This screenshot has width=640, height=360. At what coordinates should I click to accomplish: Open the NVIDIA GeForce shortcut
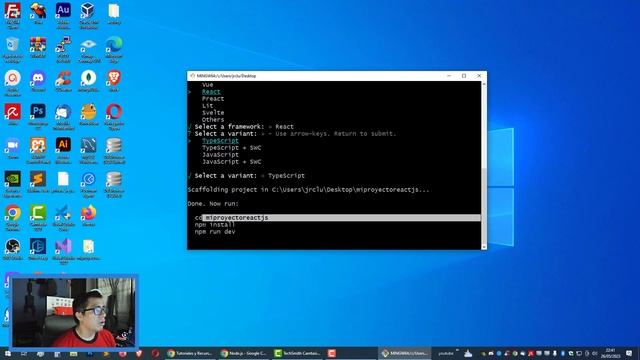pyautogui.click(x=12, y=179)
